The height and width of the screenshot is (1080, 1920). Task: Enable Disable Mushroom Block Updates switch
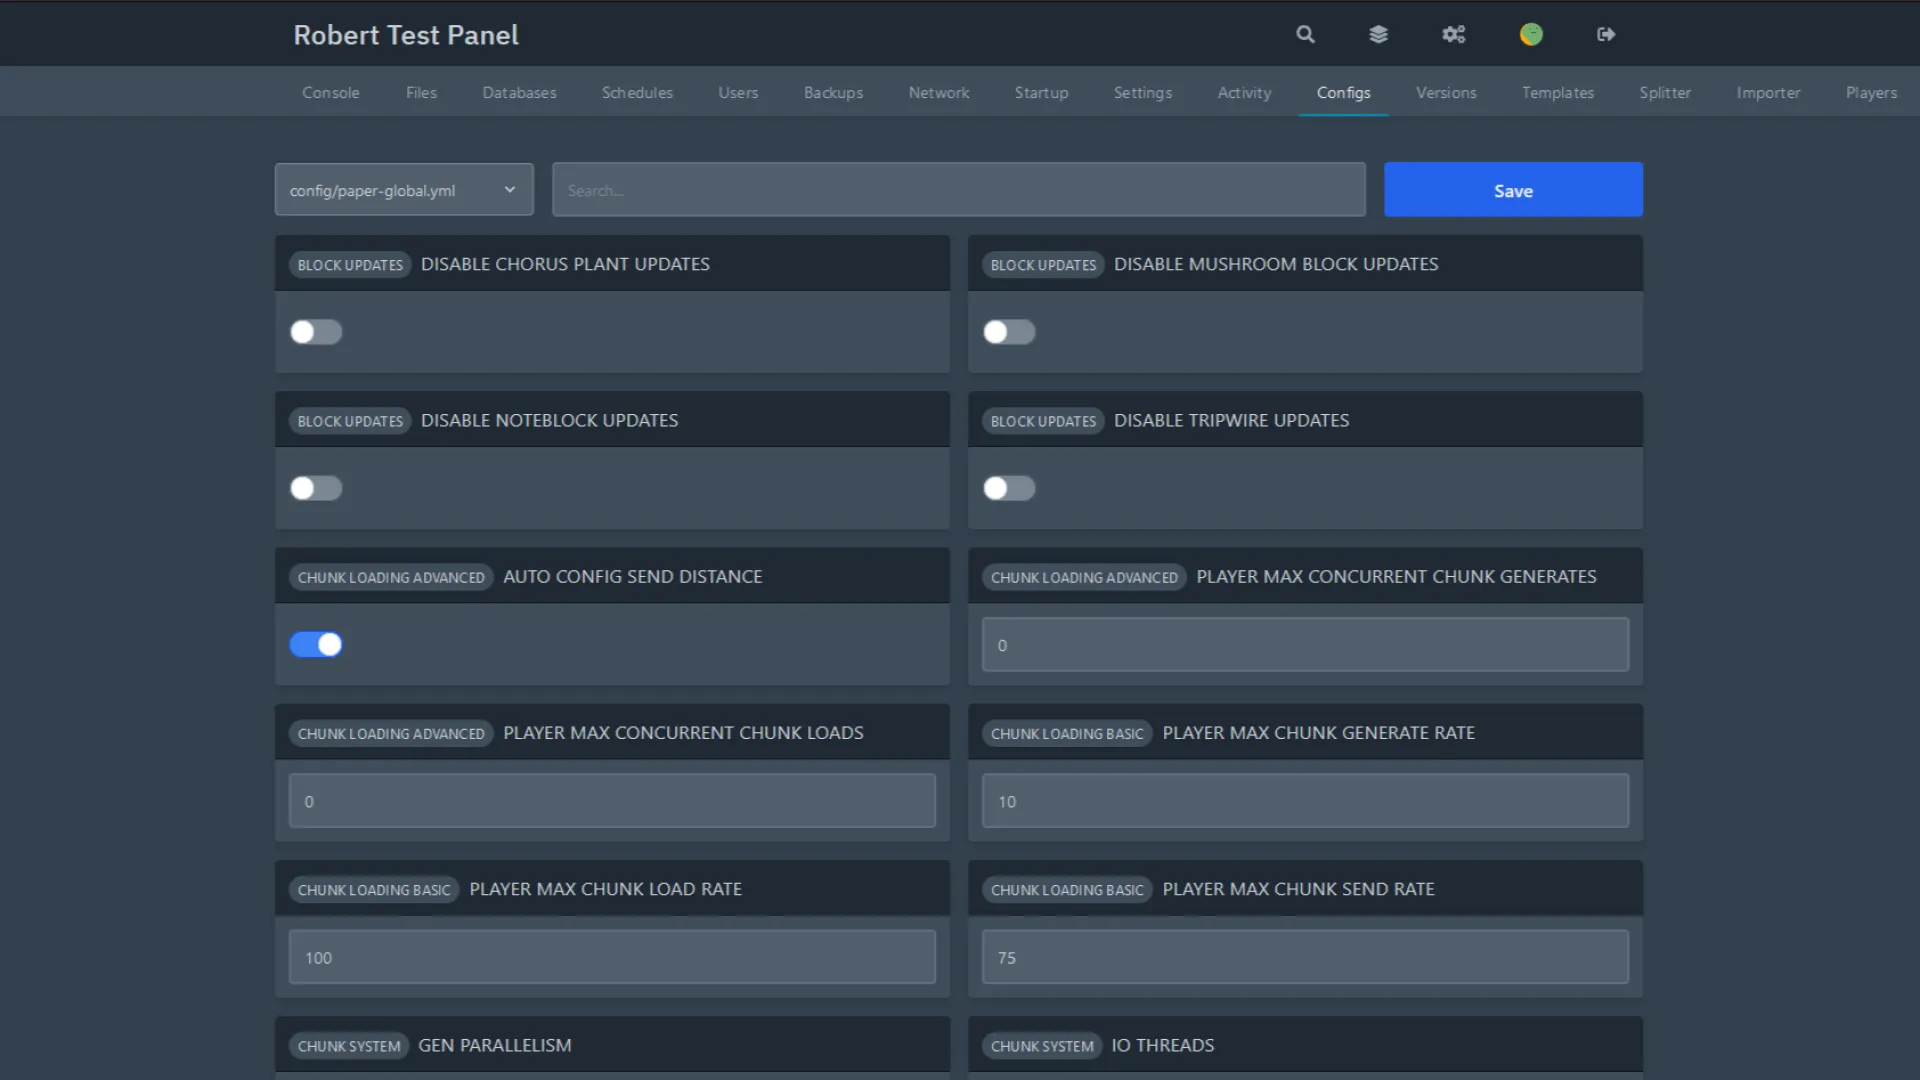click(1009, 332)
